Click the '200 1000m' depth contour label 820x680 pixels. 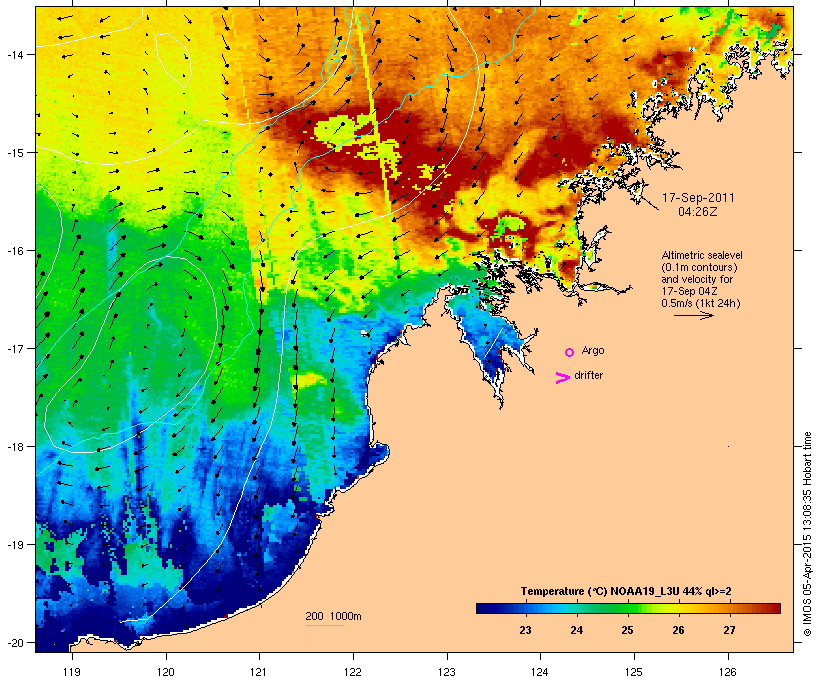[x=333, y=616]
